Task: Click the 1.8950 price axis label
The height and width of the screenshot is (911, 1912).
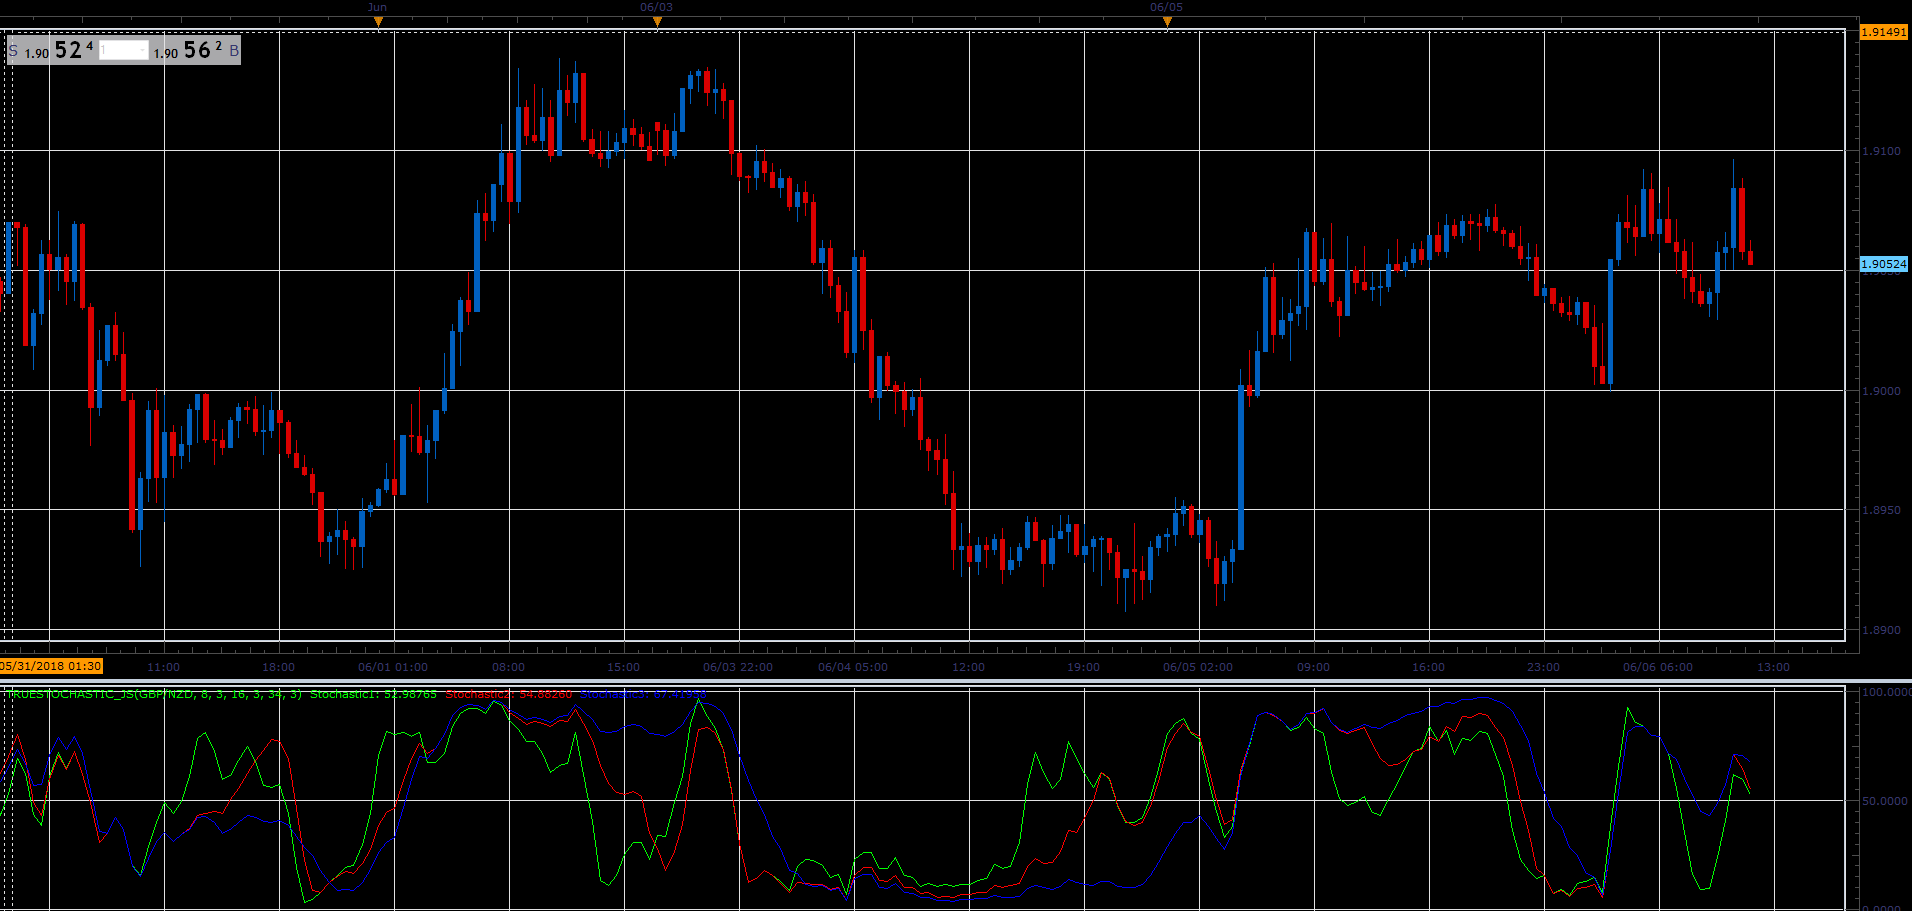Action: pyautogui.click(x=1881, y=510)
